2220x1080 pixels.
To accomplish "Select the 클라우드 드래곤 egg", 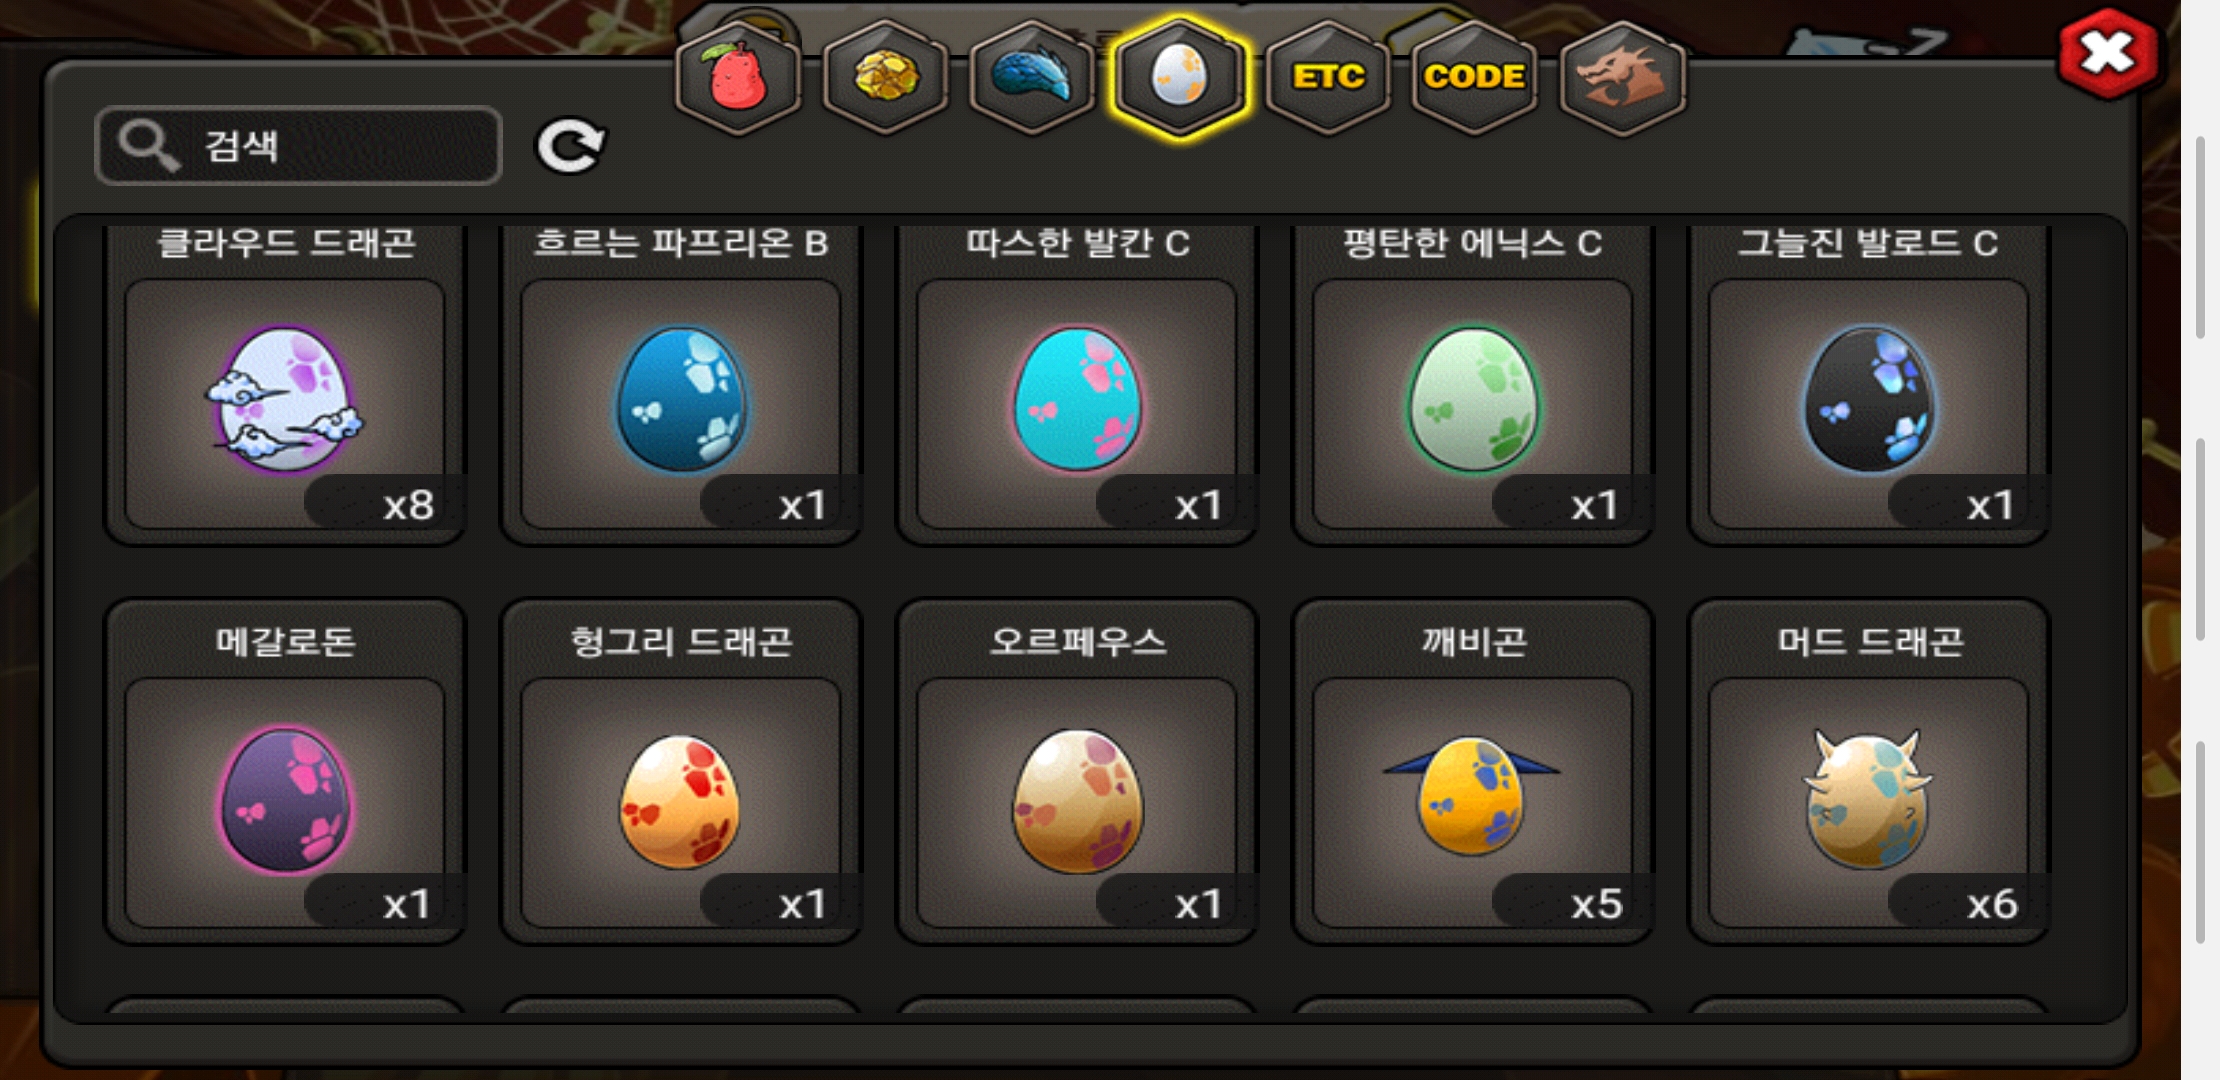I will click(285, 385).
